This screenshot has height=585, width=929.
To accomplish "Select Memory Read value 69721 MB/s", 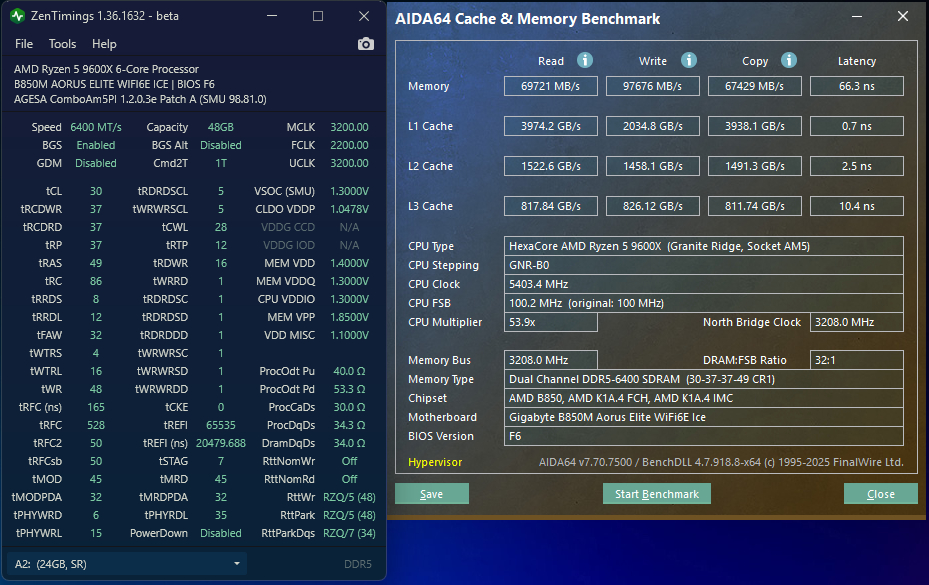I will coord(550,86).
